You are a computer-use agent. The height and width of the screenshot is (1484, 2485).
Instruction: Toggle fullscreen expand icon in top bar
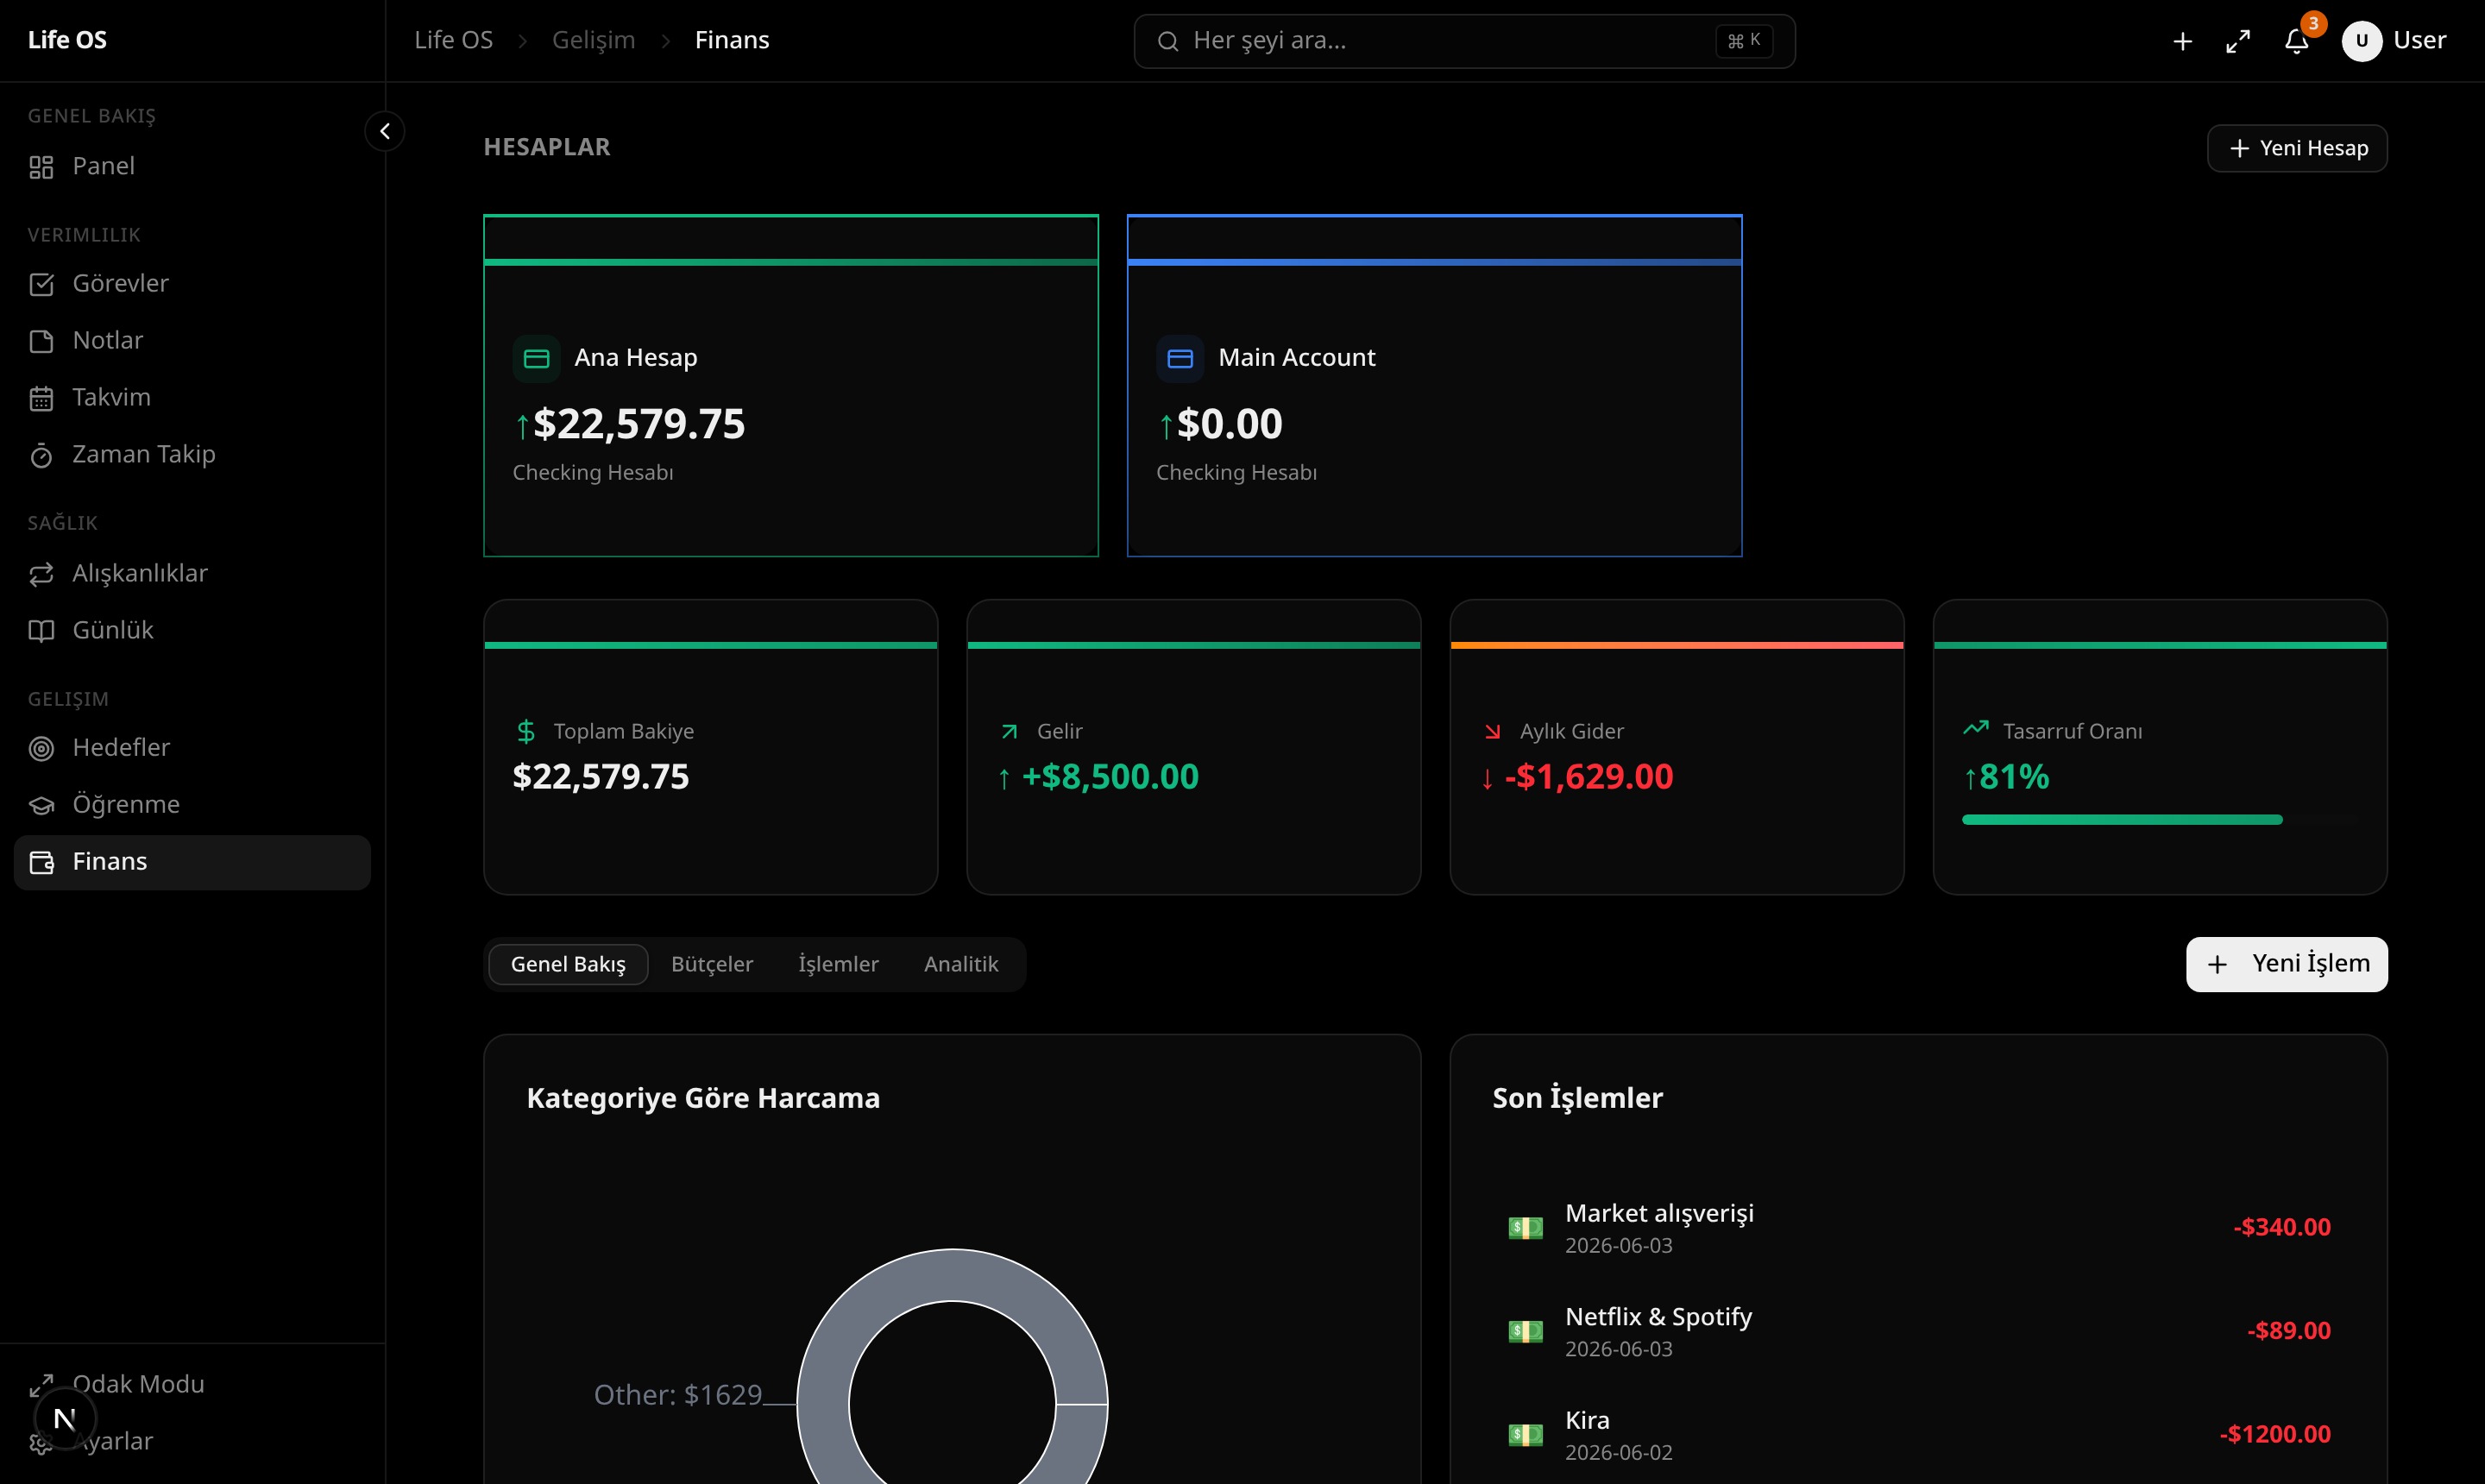tap(2238, 41)
